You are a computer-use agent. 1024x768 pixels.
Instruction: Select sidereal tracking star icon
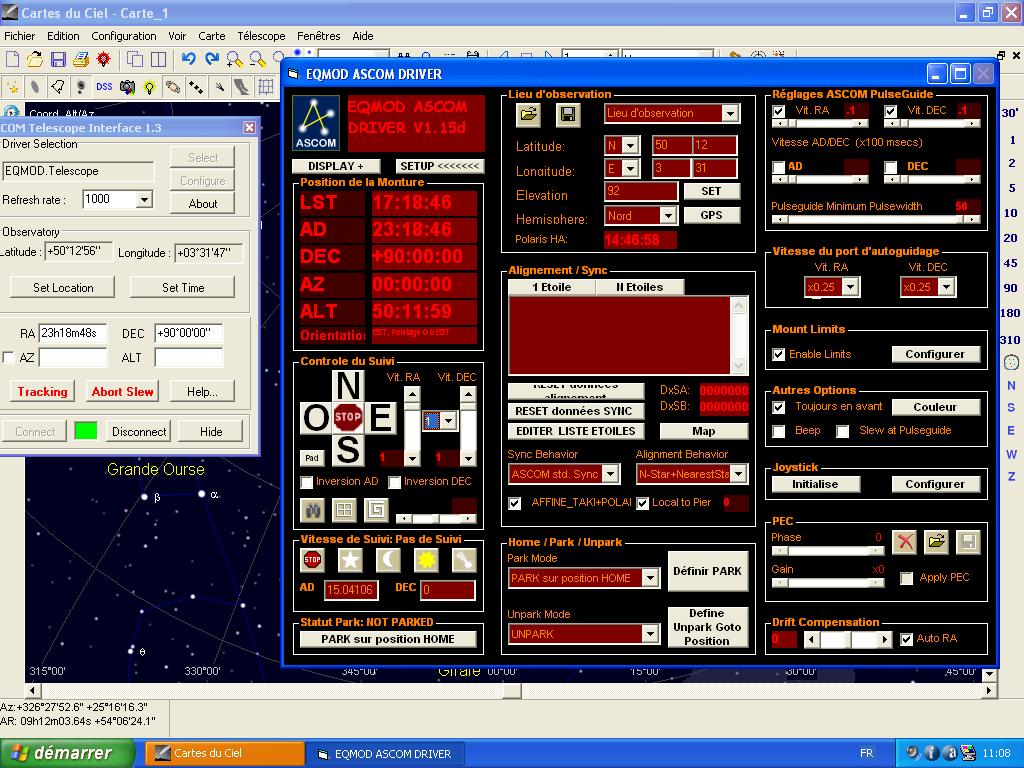coord(350,560)
